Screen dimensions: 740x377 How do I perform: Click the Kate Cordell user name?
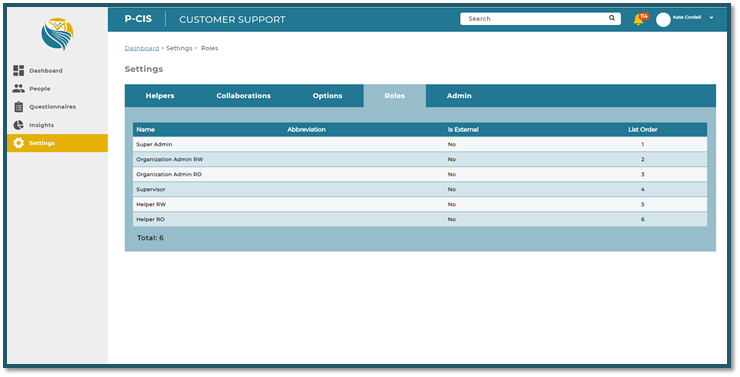(x=687, y=17)
